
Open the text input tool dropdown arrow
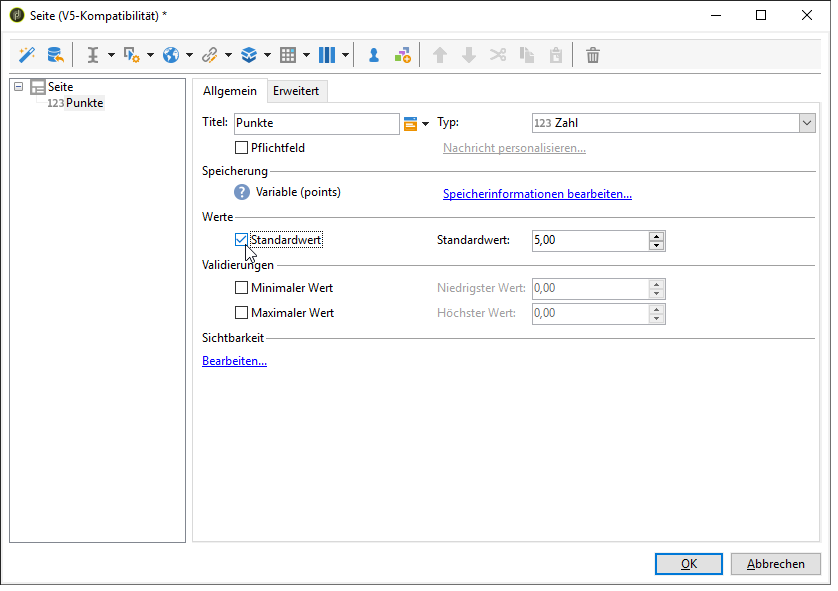[x=111, y=55]
